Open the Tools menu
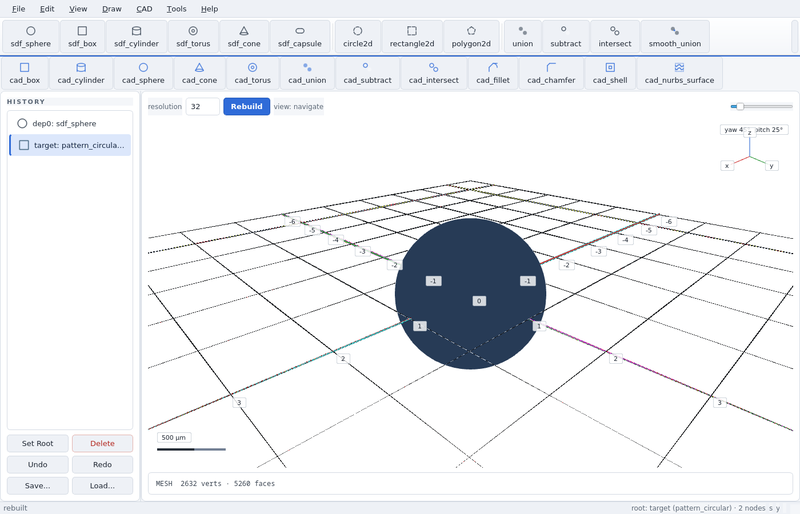The width and height of the screenshot is (800, 514). 176,9
